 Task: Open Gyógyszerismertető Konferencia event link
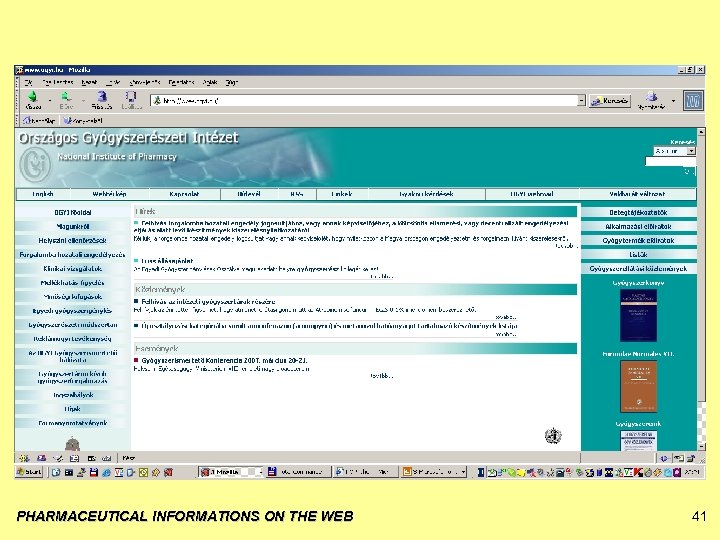tap(224, 360)
